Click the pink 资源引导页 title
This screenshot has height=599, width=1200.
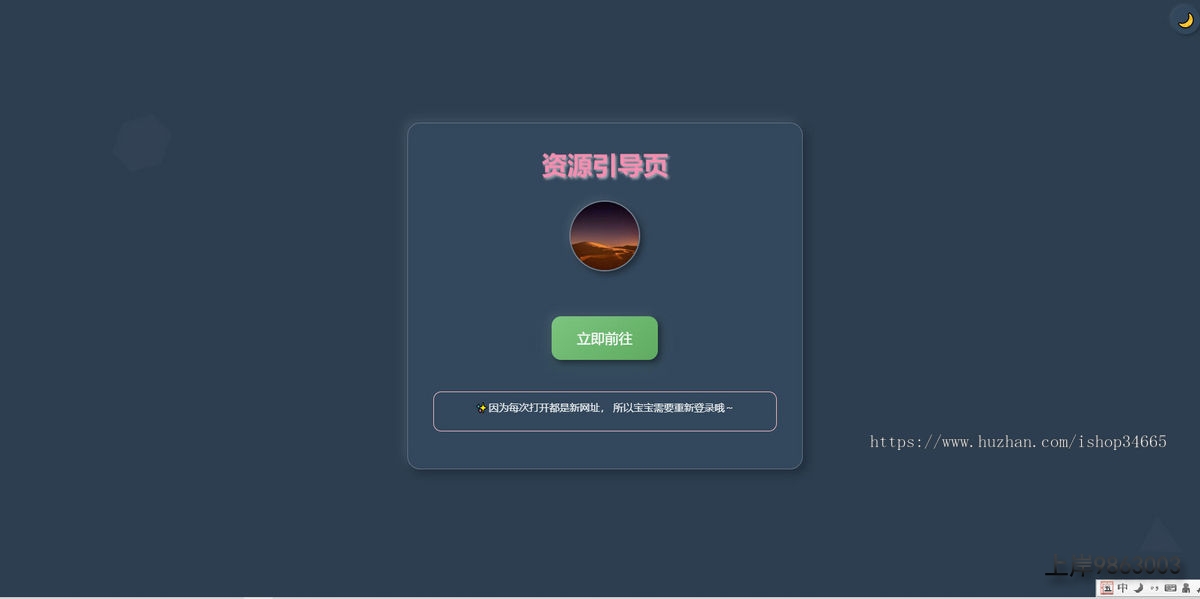[x=605, y=167]
